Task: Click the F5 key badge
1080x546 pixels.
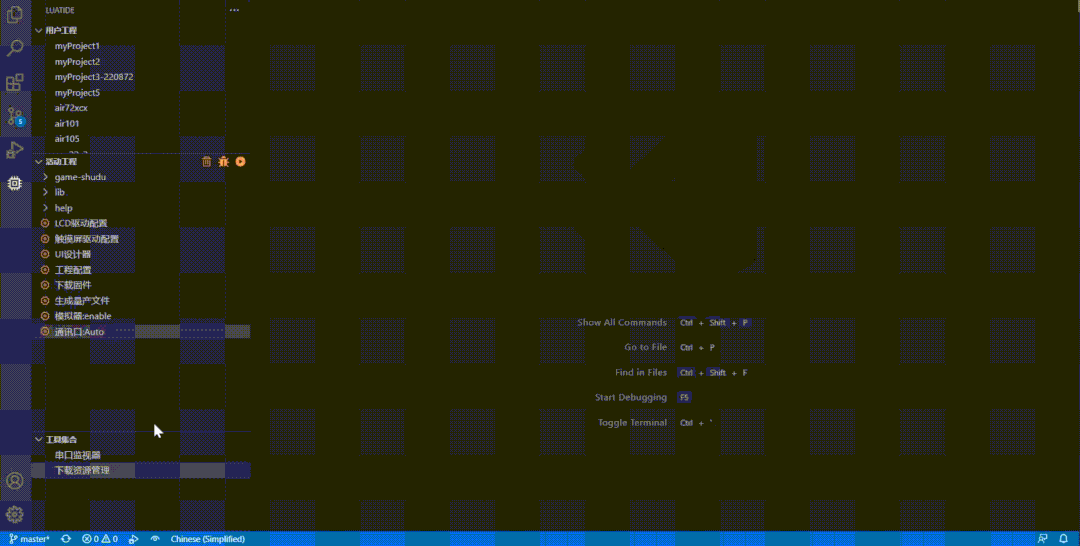Action: point(684,397)
